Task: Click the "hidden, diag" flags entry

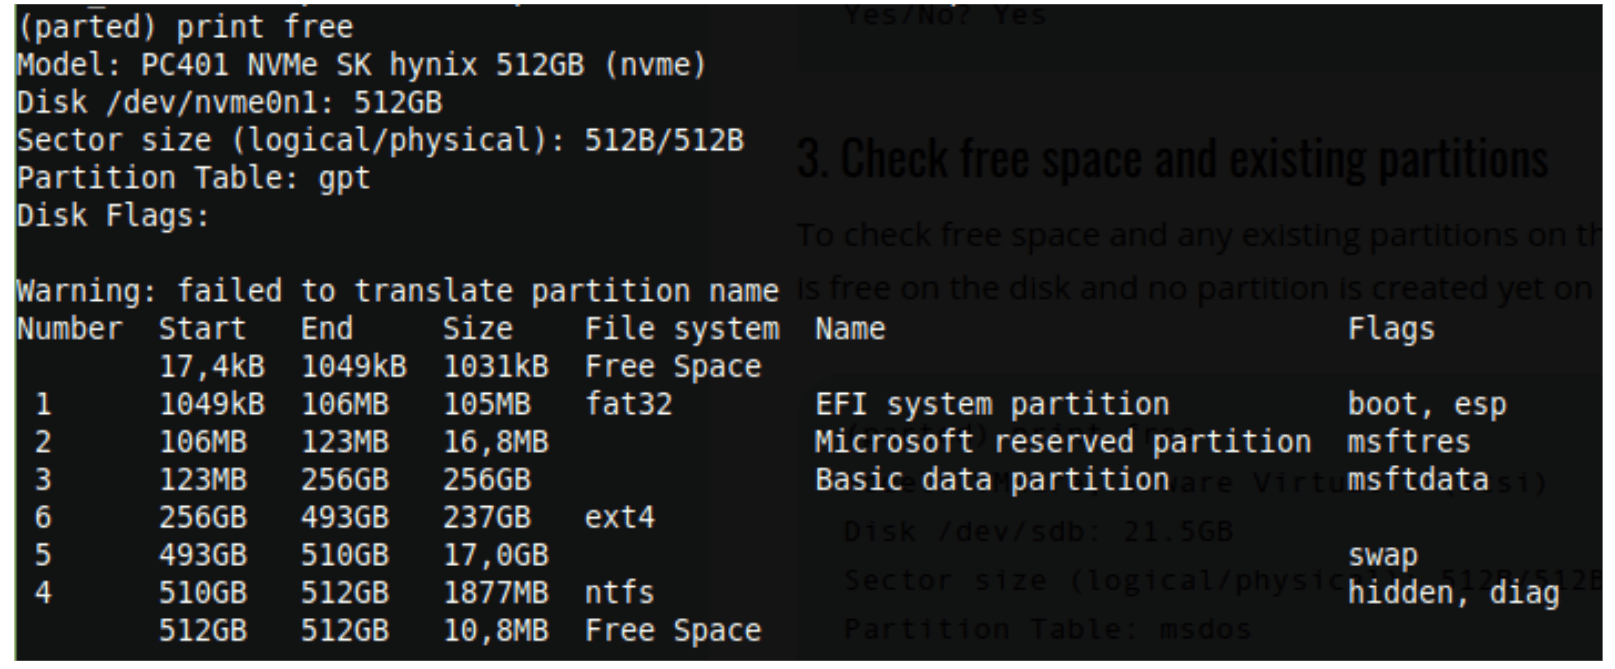Action: click(1453, 594)
